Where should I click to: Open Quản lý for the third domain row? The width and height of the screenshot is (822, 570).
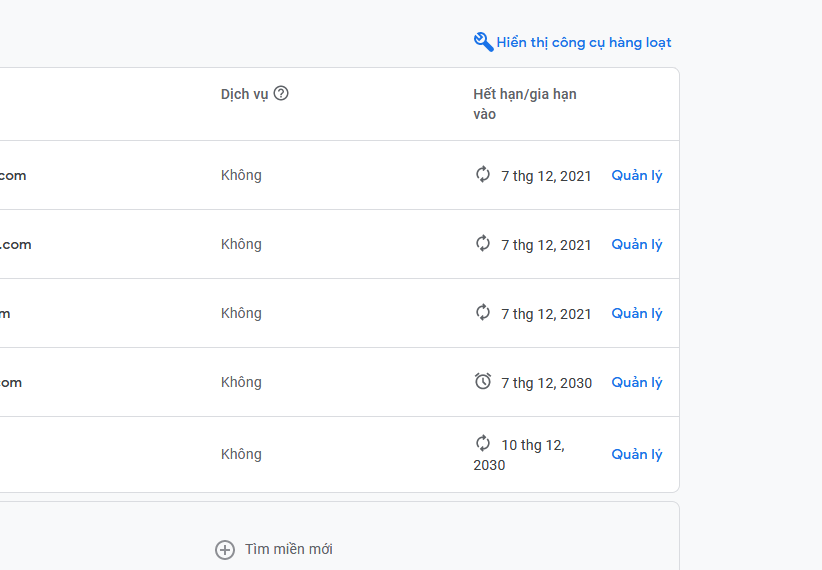637,314
